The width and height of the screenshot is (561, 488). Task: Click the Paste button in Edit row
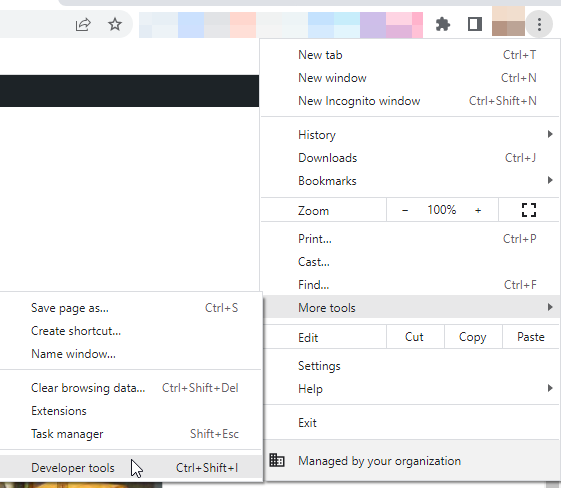[x=531, y=337]
